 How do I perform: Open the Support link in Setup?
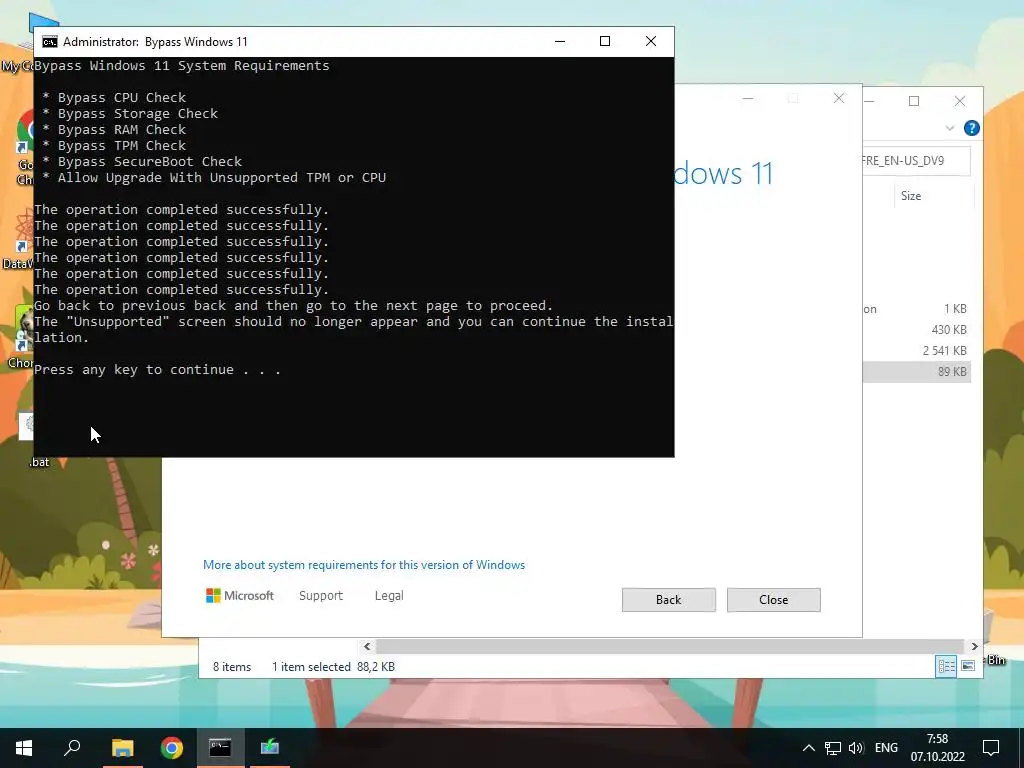[x=321, y=596]
